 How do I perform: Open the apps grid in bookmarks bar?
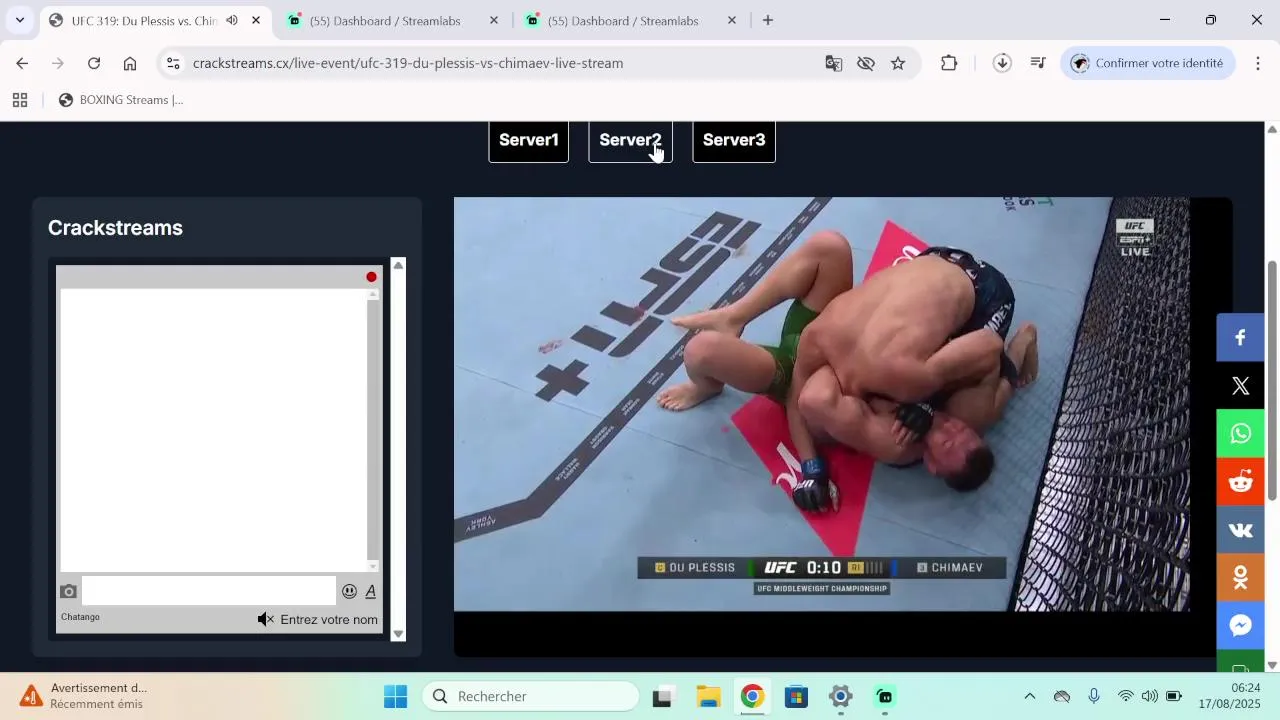point(20,100)
